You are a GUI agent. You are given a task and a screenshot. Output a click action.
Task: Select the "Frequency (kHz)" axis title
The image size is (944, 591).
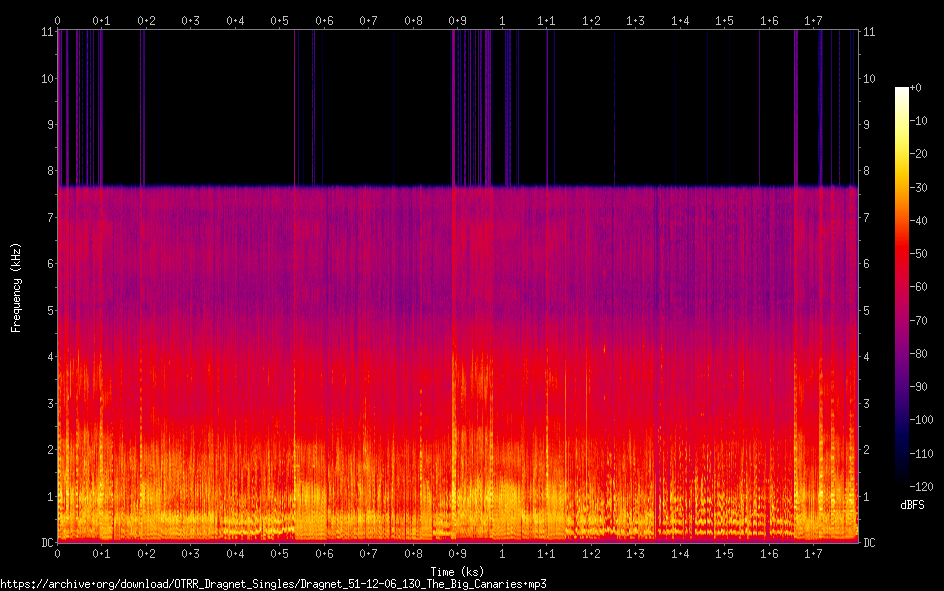[16, 286]
